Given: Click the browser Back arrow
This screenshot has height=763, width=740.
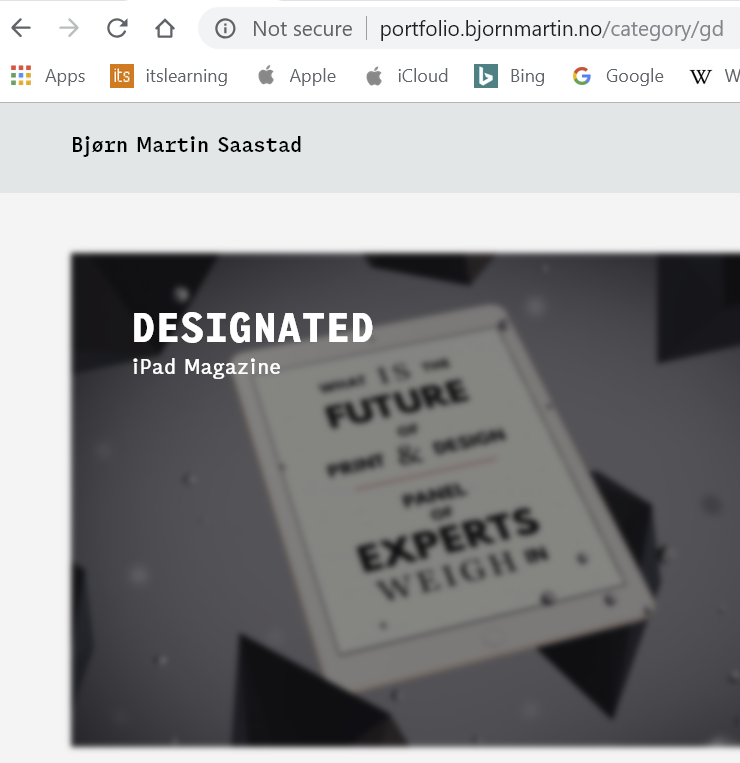Looking at the screenshot, I should click(x=21, y=28).
